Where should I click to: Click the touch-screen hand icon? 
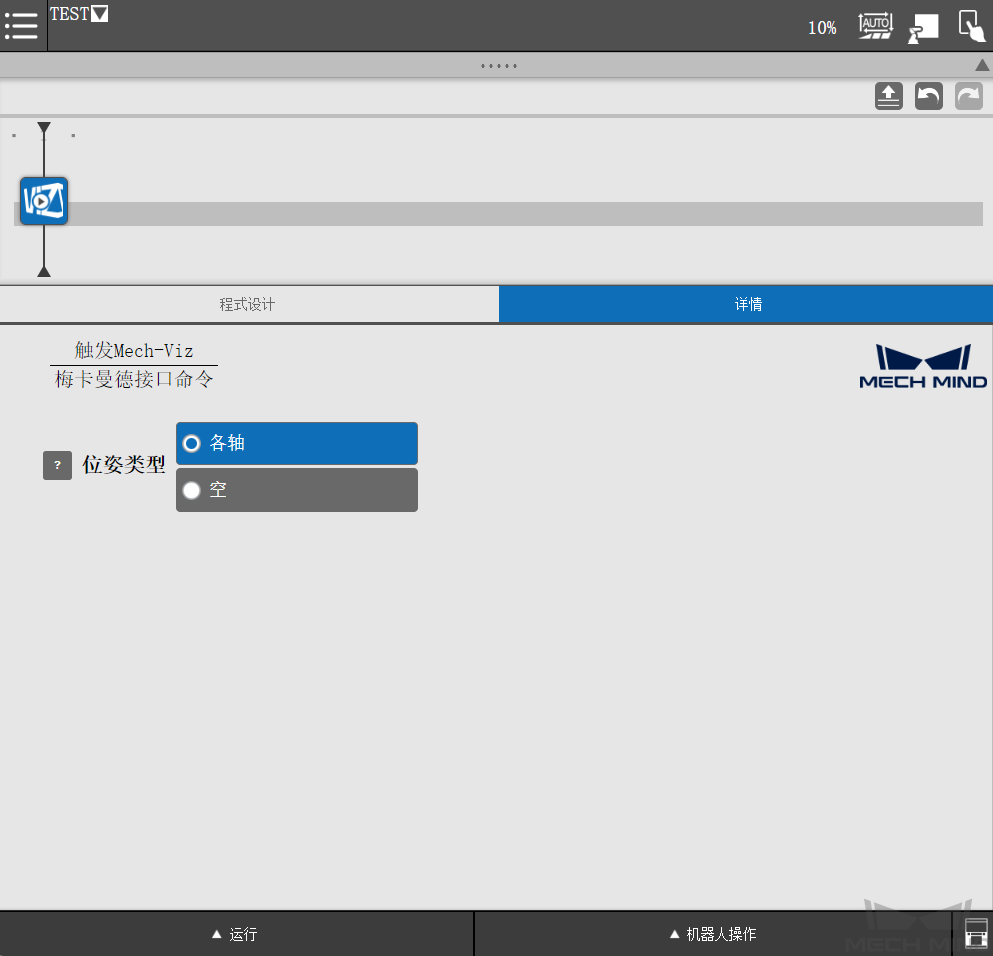[970, 26]
